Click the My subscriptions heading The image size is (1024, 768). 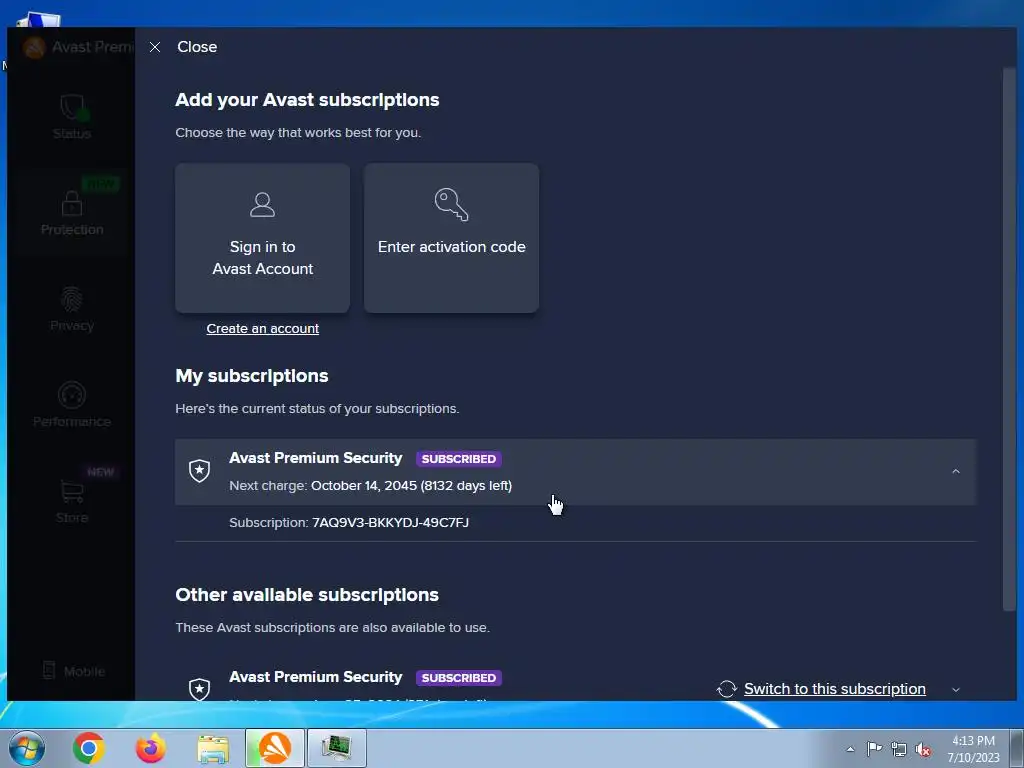[251, 376]
